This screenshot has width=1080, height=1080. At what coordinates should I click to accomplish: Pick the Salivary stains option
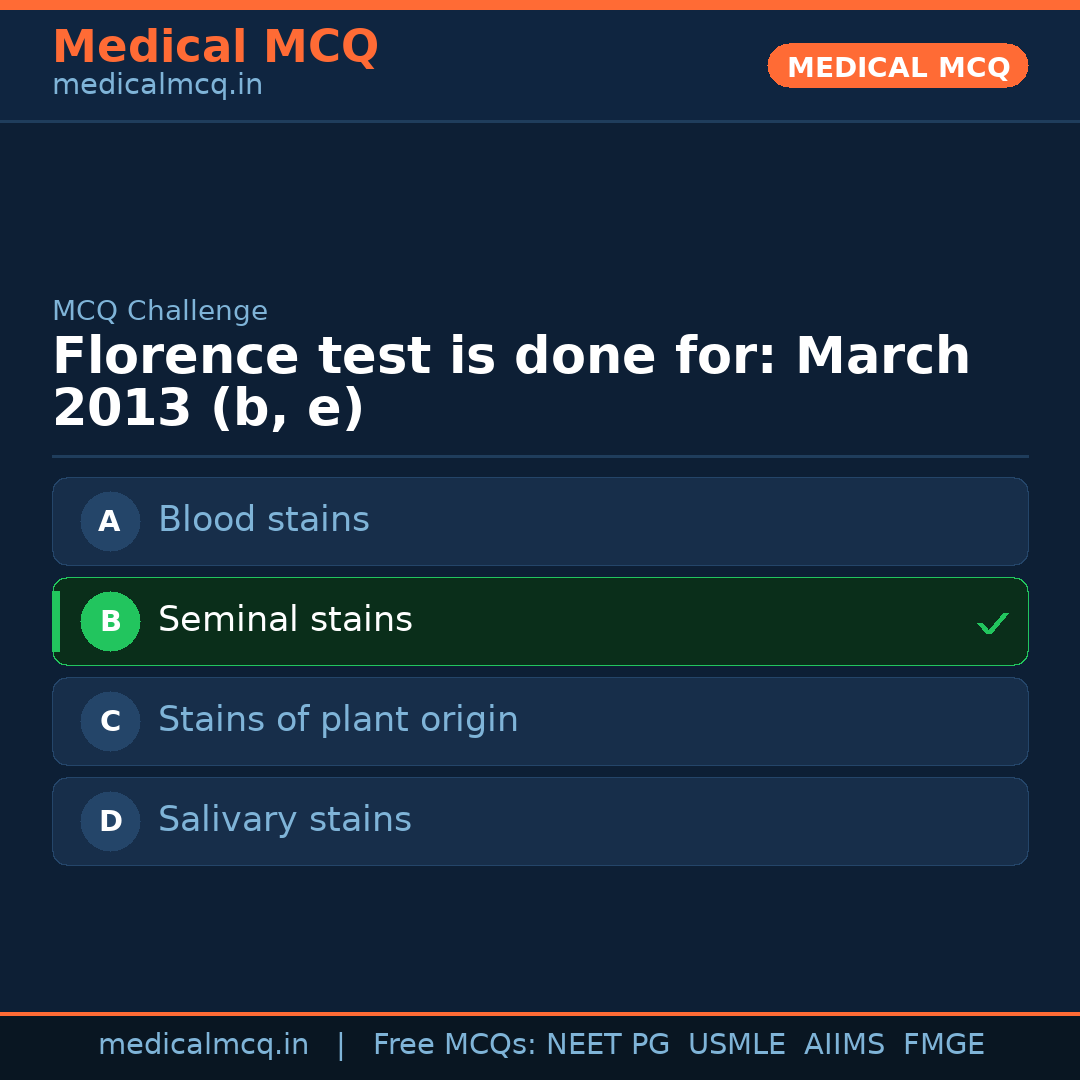[284, 820]
